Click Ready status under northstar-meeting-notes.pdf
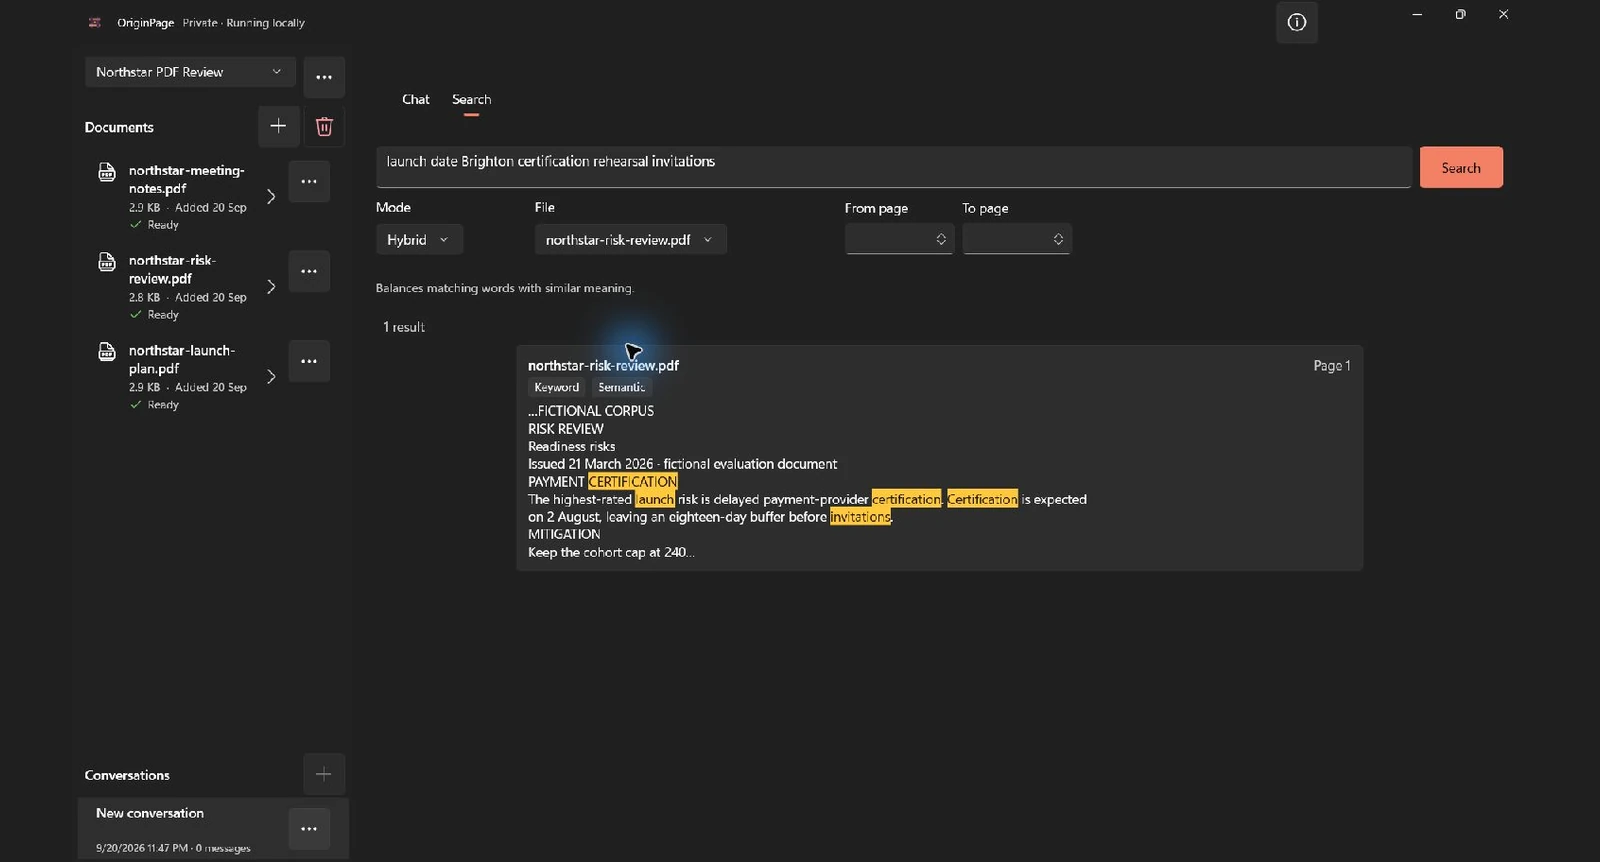The height and width of the screenshot is (862, 1600). 163,225
